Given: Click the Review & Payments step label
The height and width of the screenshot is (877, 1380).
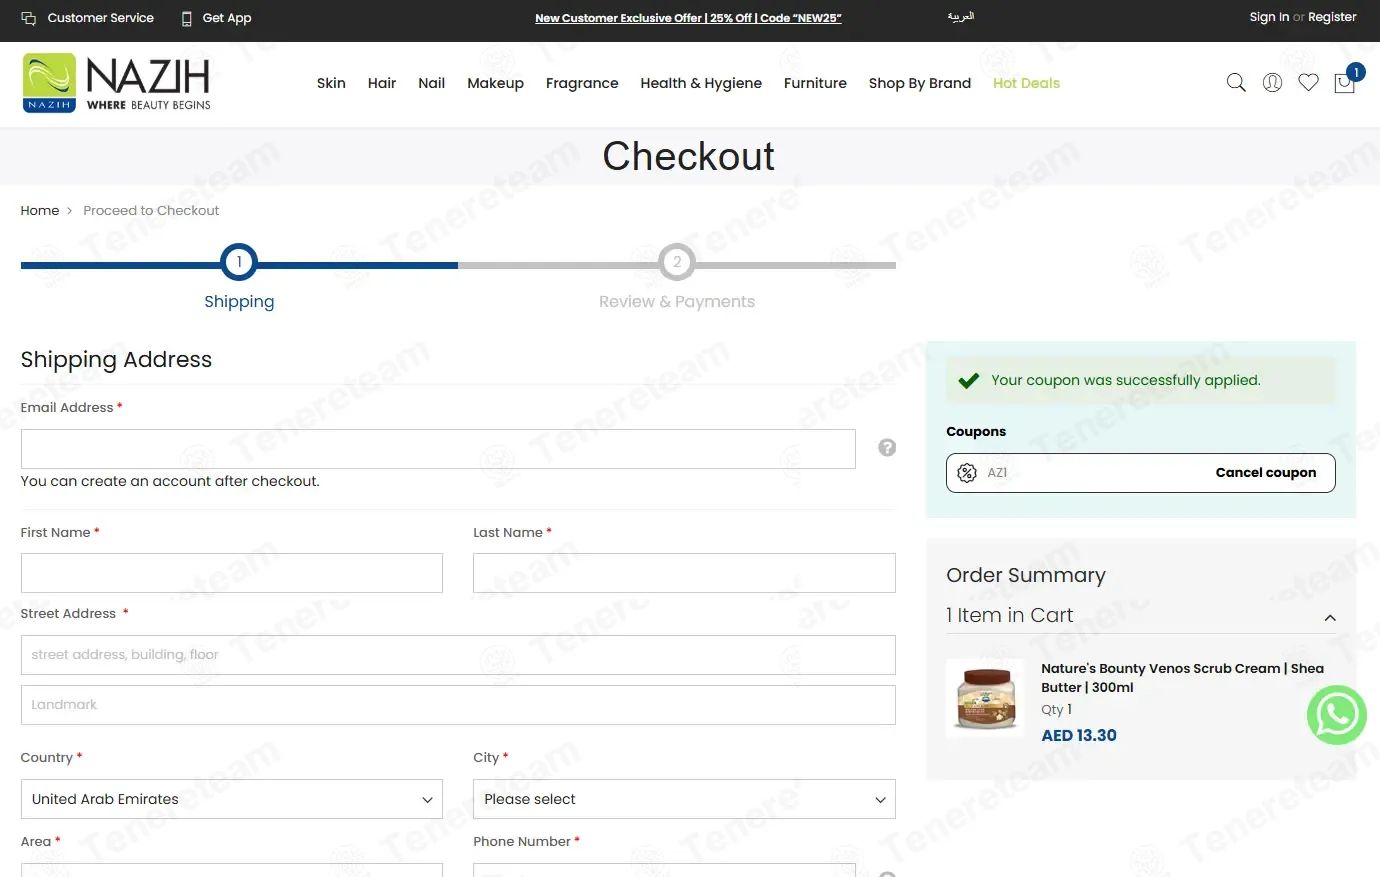Looking at the screenshot, I should tap(677, 302).
